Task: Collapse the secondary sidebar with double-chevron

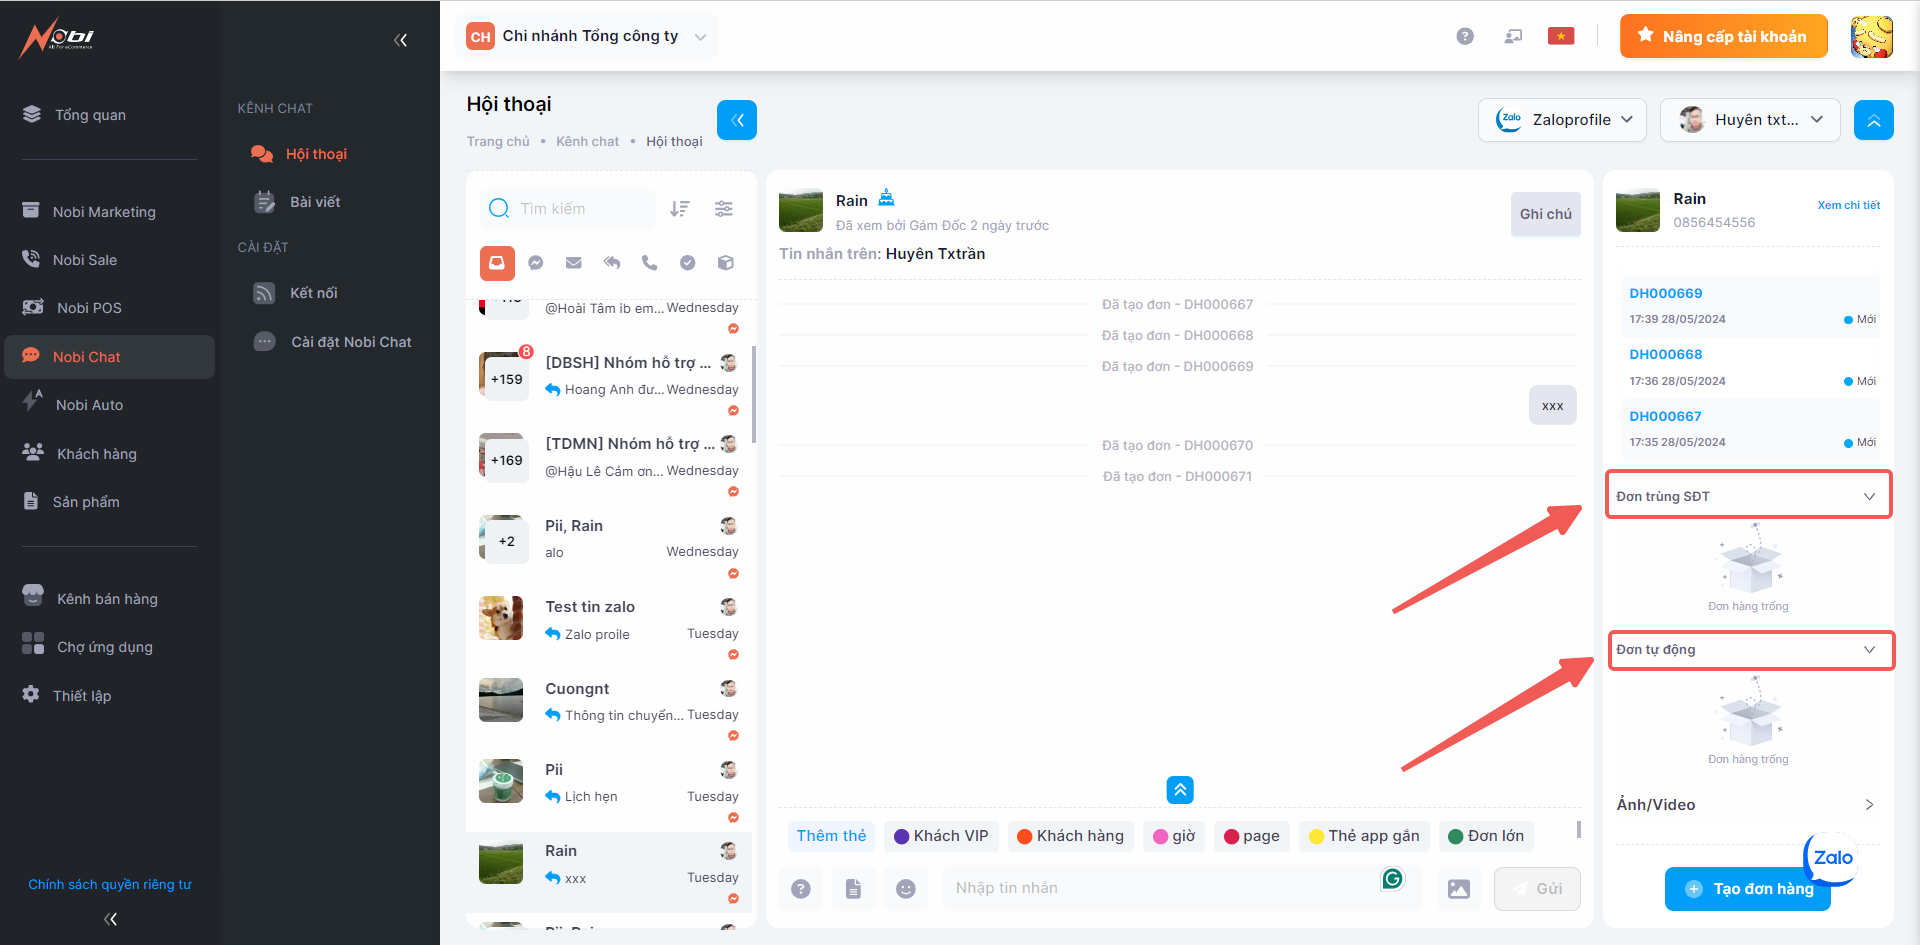Action: point(401,41)
